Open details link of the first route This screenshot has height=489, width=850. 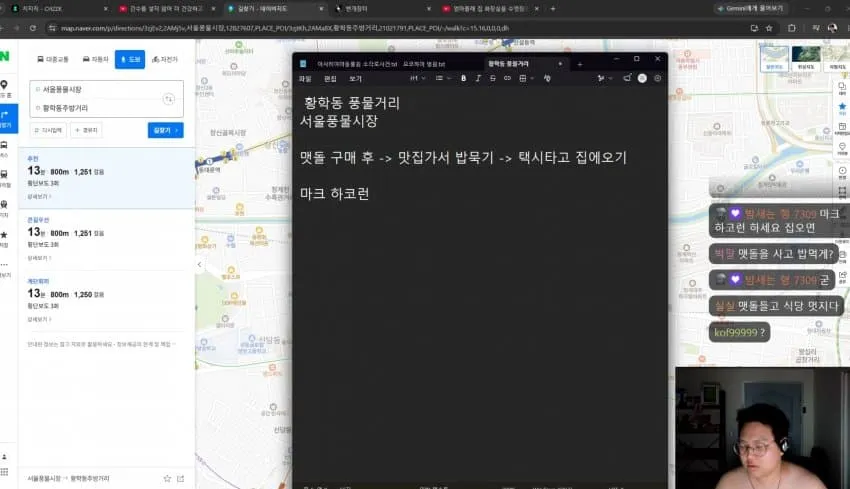click(x=39, y=197)
